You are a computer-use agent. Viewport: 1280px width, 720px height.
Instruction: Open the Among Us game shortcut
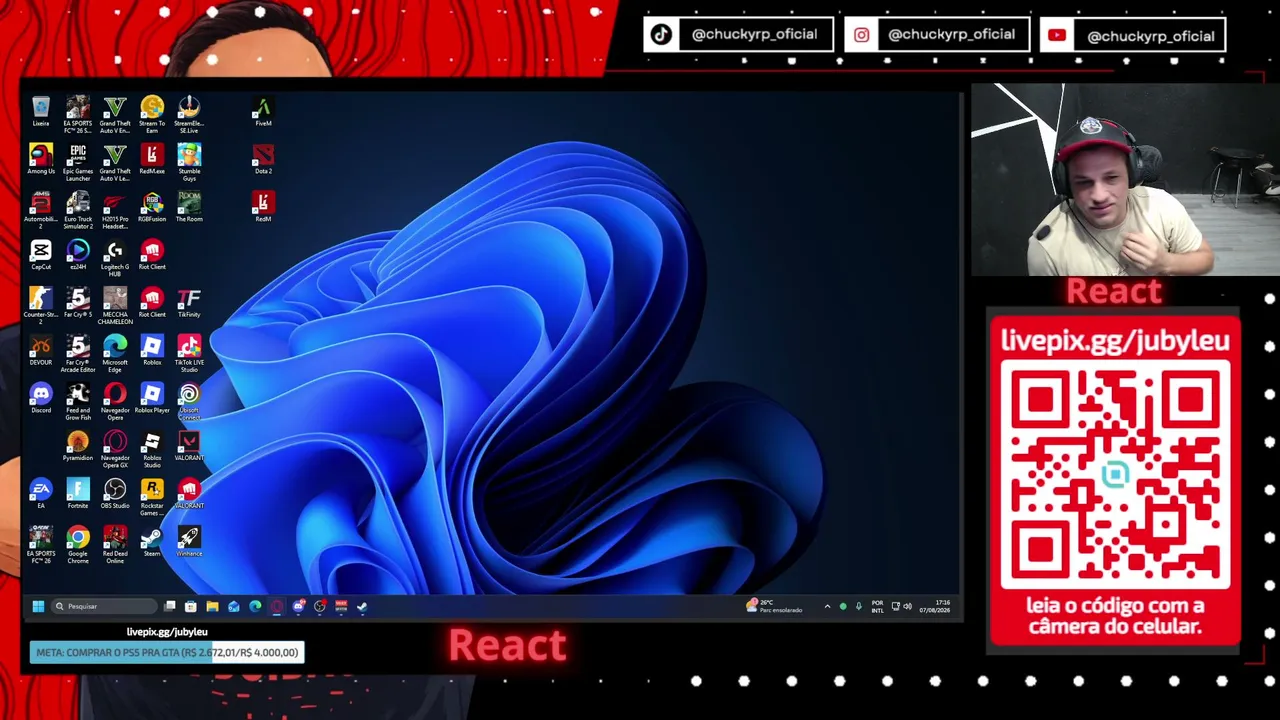[x=41, y=160]
